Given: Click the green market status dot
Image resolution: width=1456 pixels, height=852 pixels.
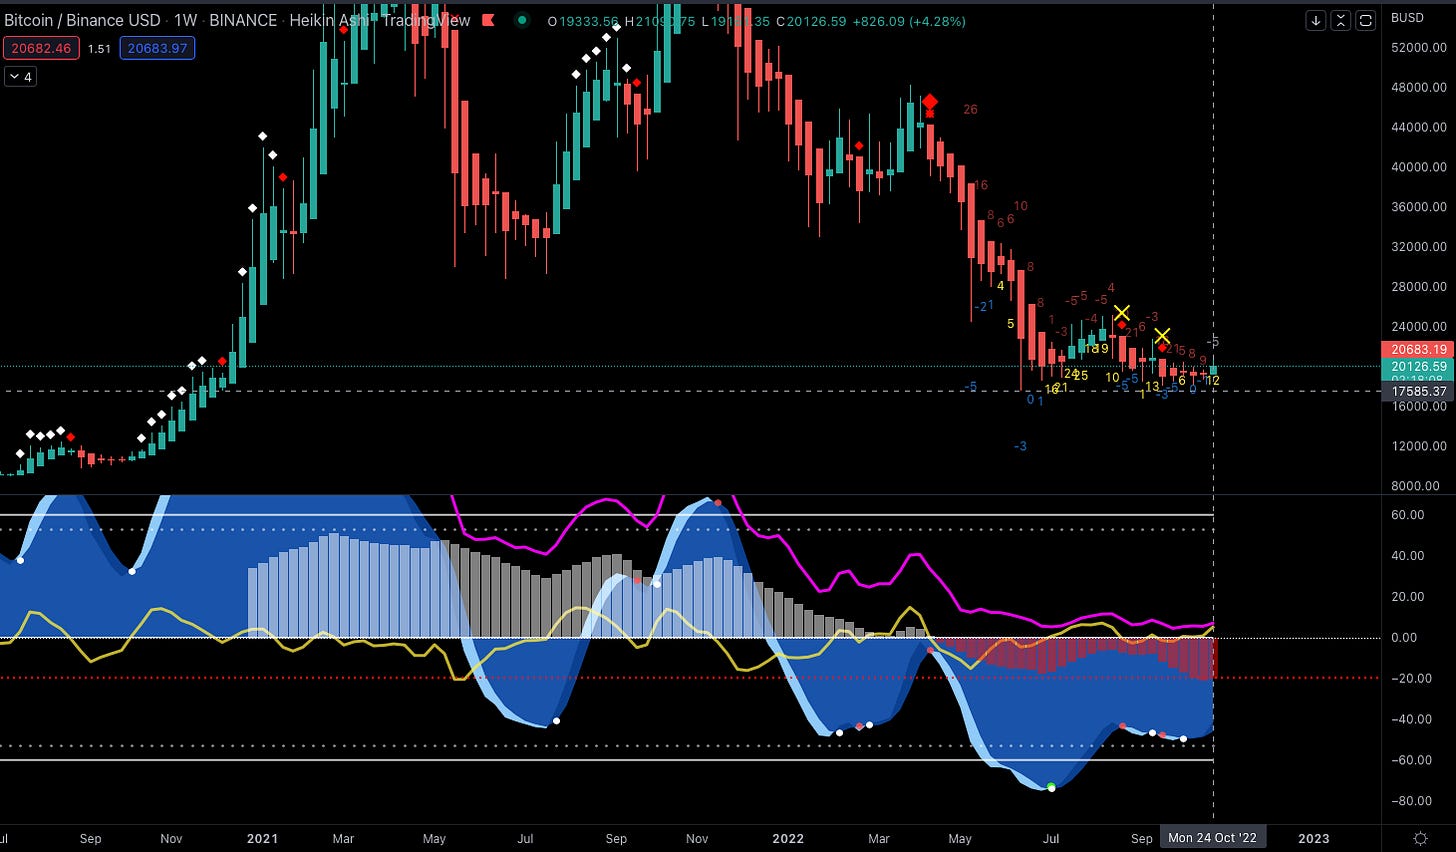Looking at the screenshot, I should pos(522,20).
